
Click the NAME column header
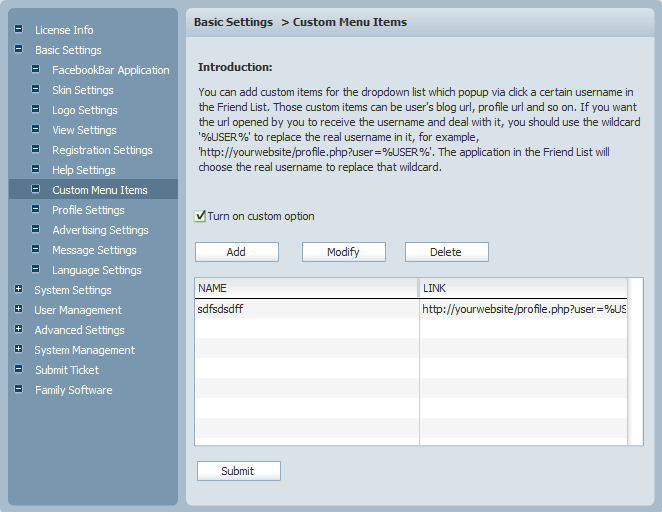pos(306,288)
